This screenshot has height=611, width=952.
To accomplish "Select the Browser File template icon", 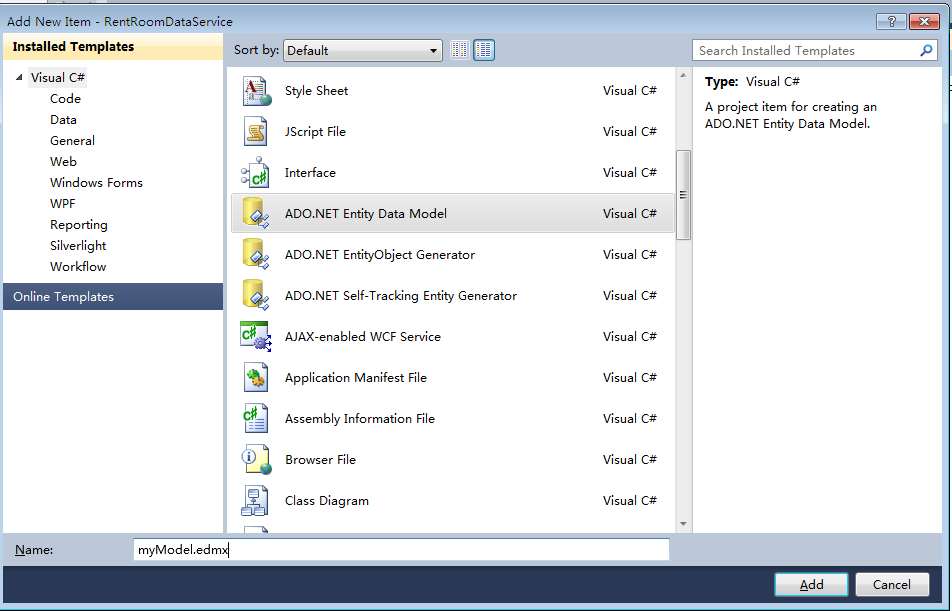I will 256,460.
